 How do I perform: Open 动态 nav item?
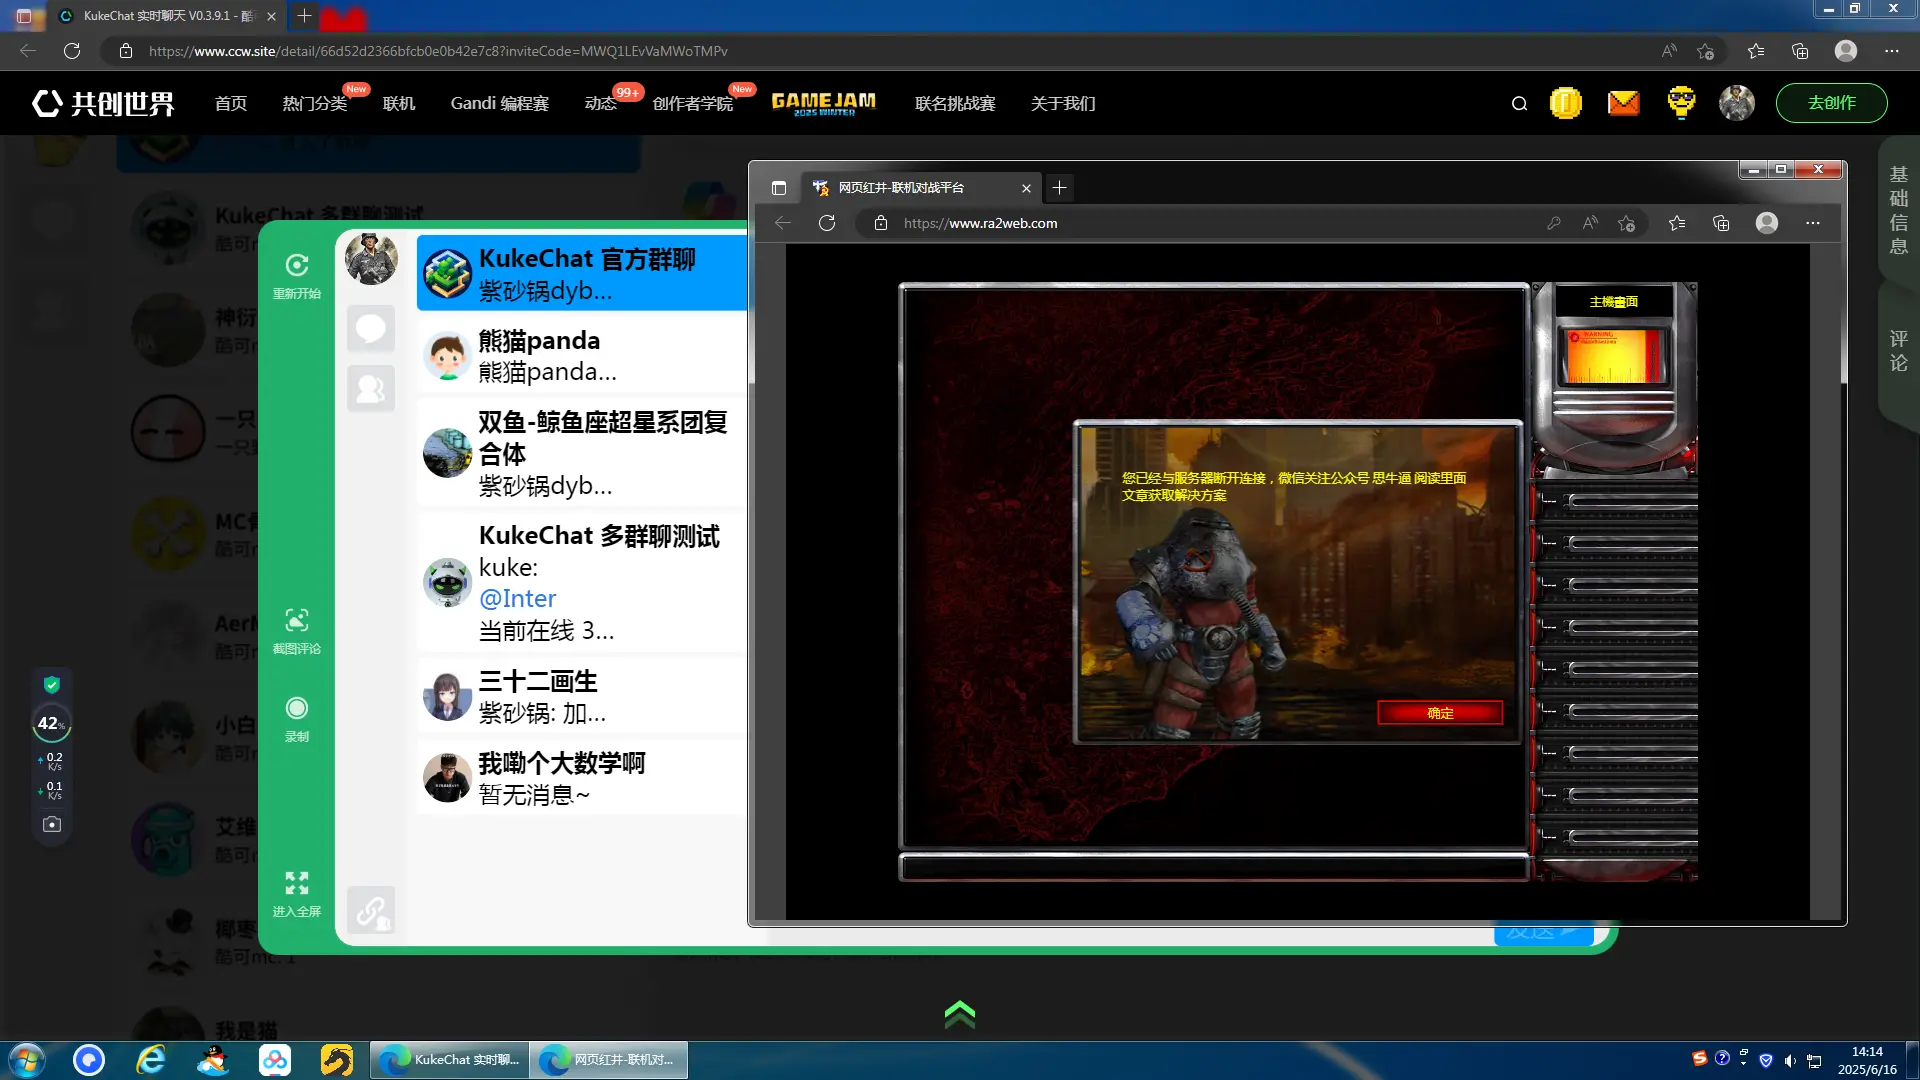point(601,103)
